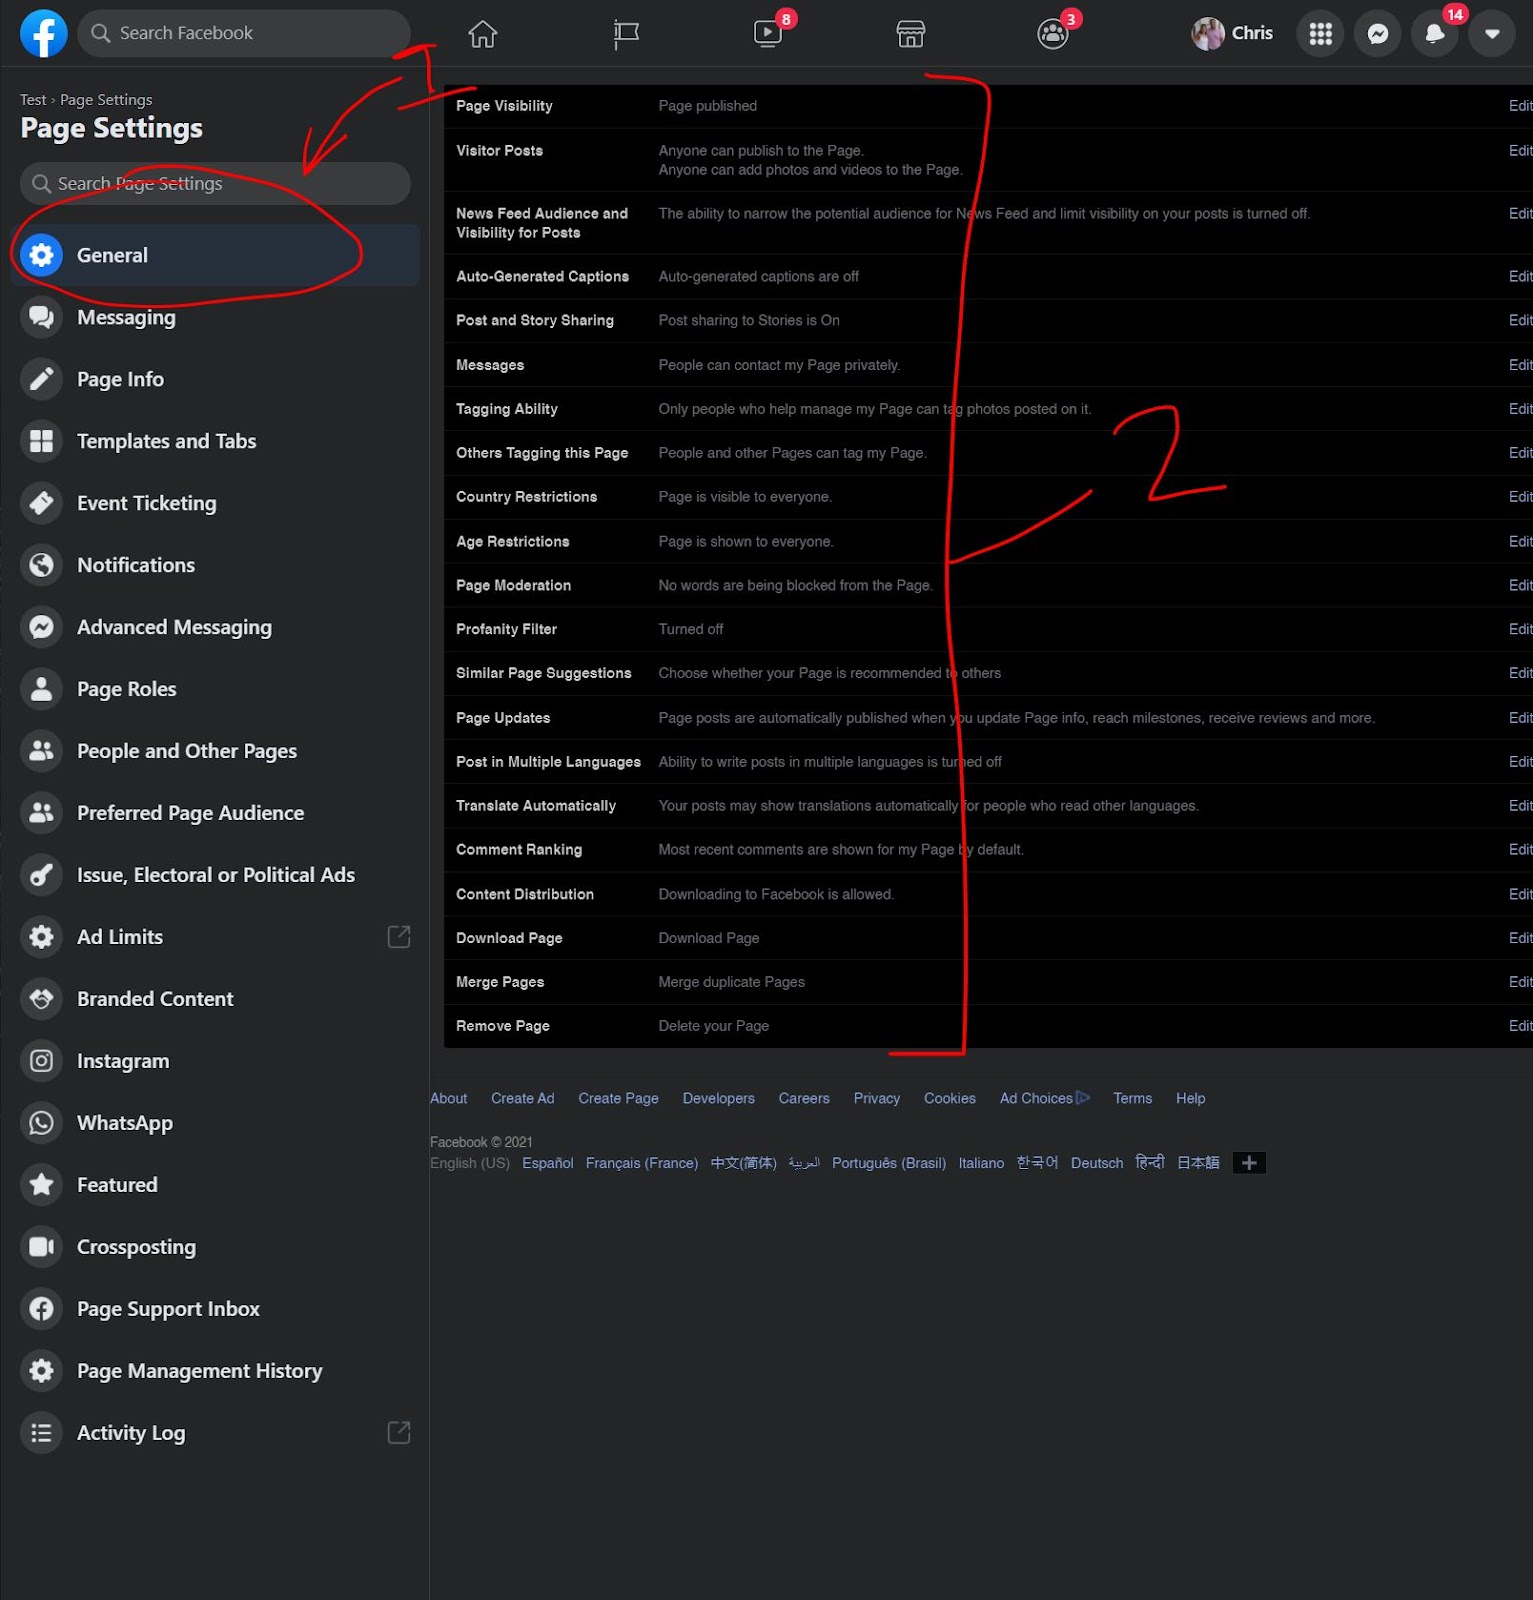Open Page Management History gear icon
The width and height of the screenshot is (1533, 1600).
pos(41,1371)
